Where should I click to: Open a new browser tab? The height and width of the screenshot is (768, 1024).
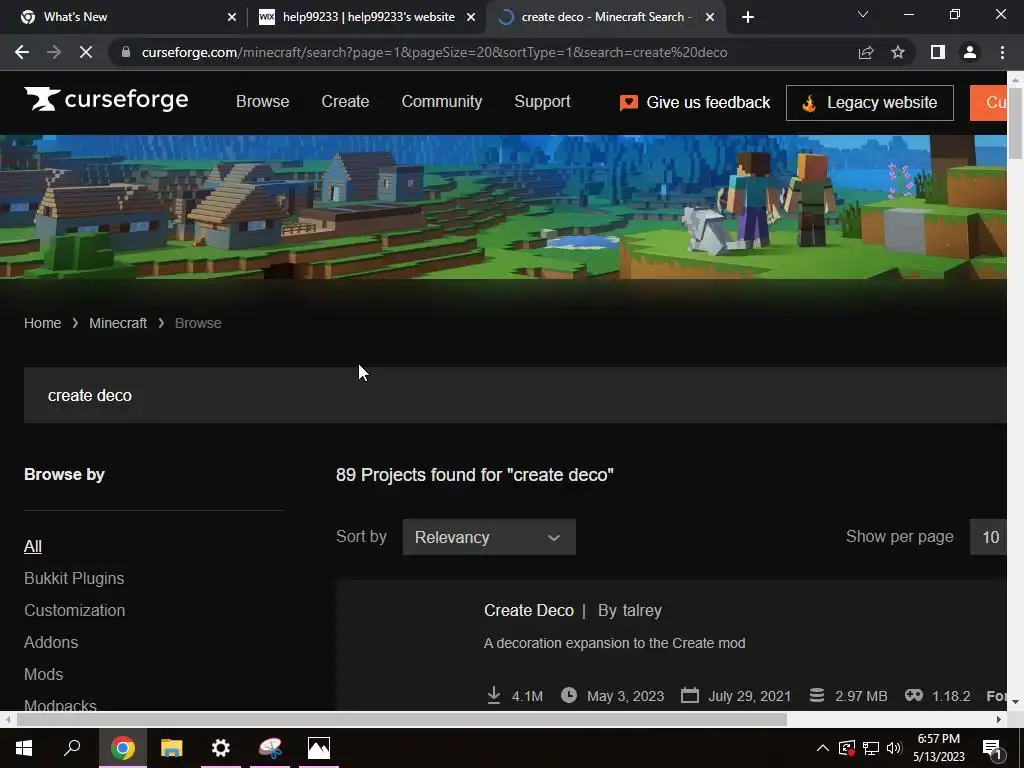click(748, 17)
